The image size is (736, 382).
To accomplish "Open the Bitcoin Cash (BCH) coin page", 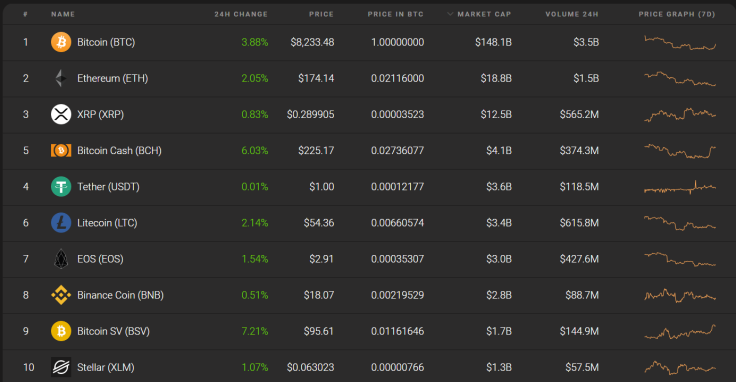I will [x=119, y=151].
